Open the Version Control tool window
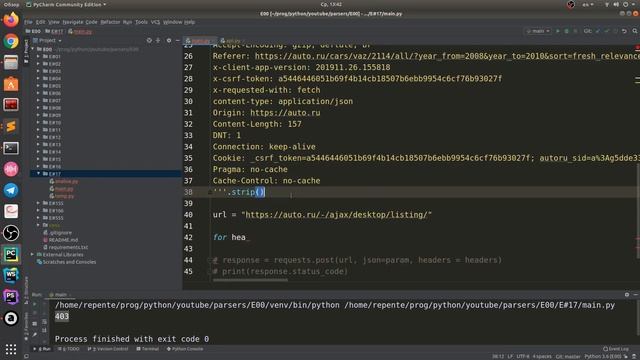The height and width of the screenshot is (360, 640). coord(108,349)
